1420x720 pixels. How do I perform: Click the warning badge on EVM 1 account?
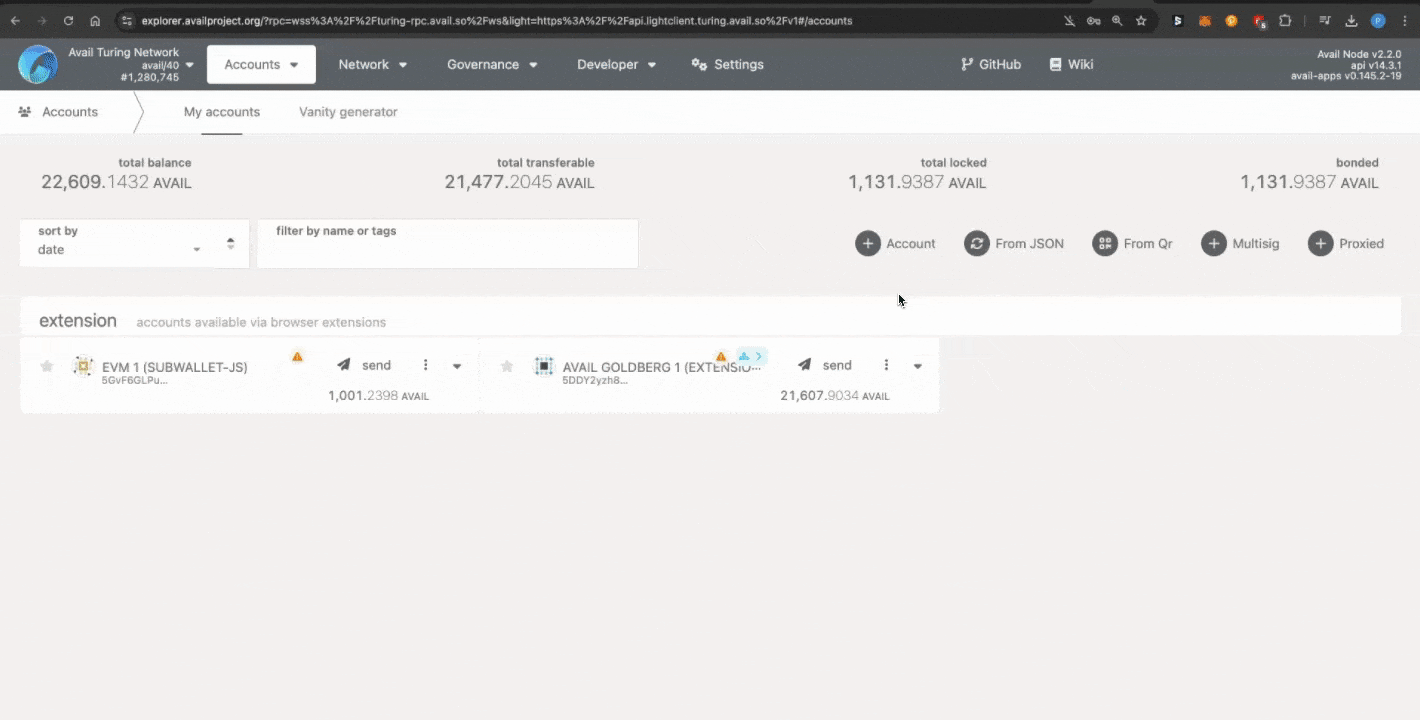(x=297, y=356)
